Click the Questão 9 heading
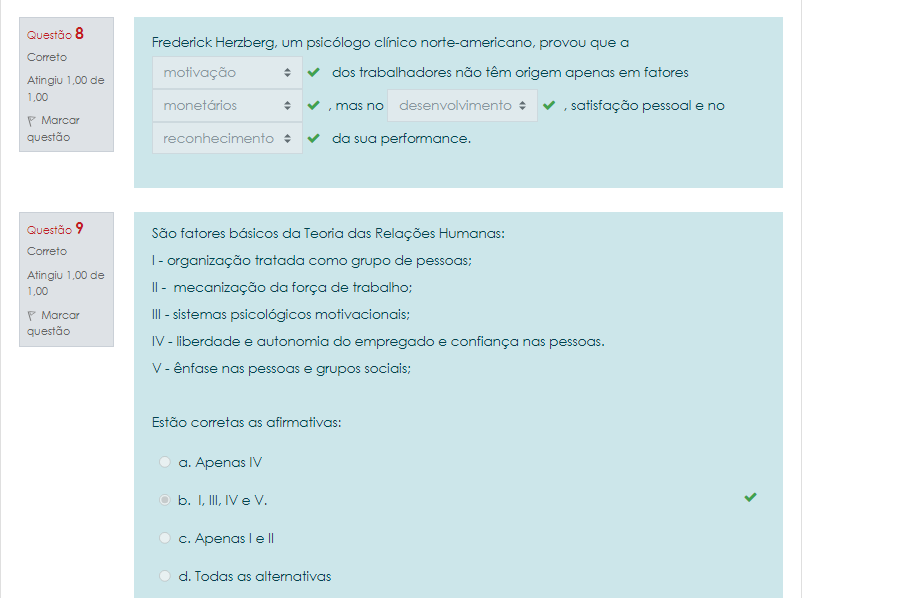This screenshot has height=598, width=906. click(x=55, y=229)
